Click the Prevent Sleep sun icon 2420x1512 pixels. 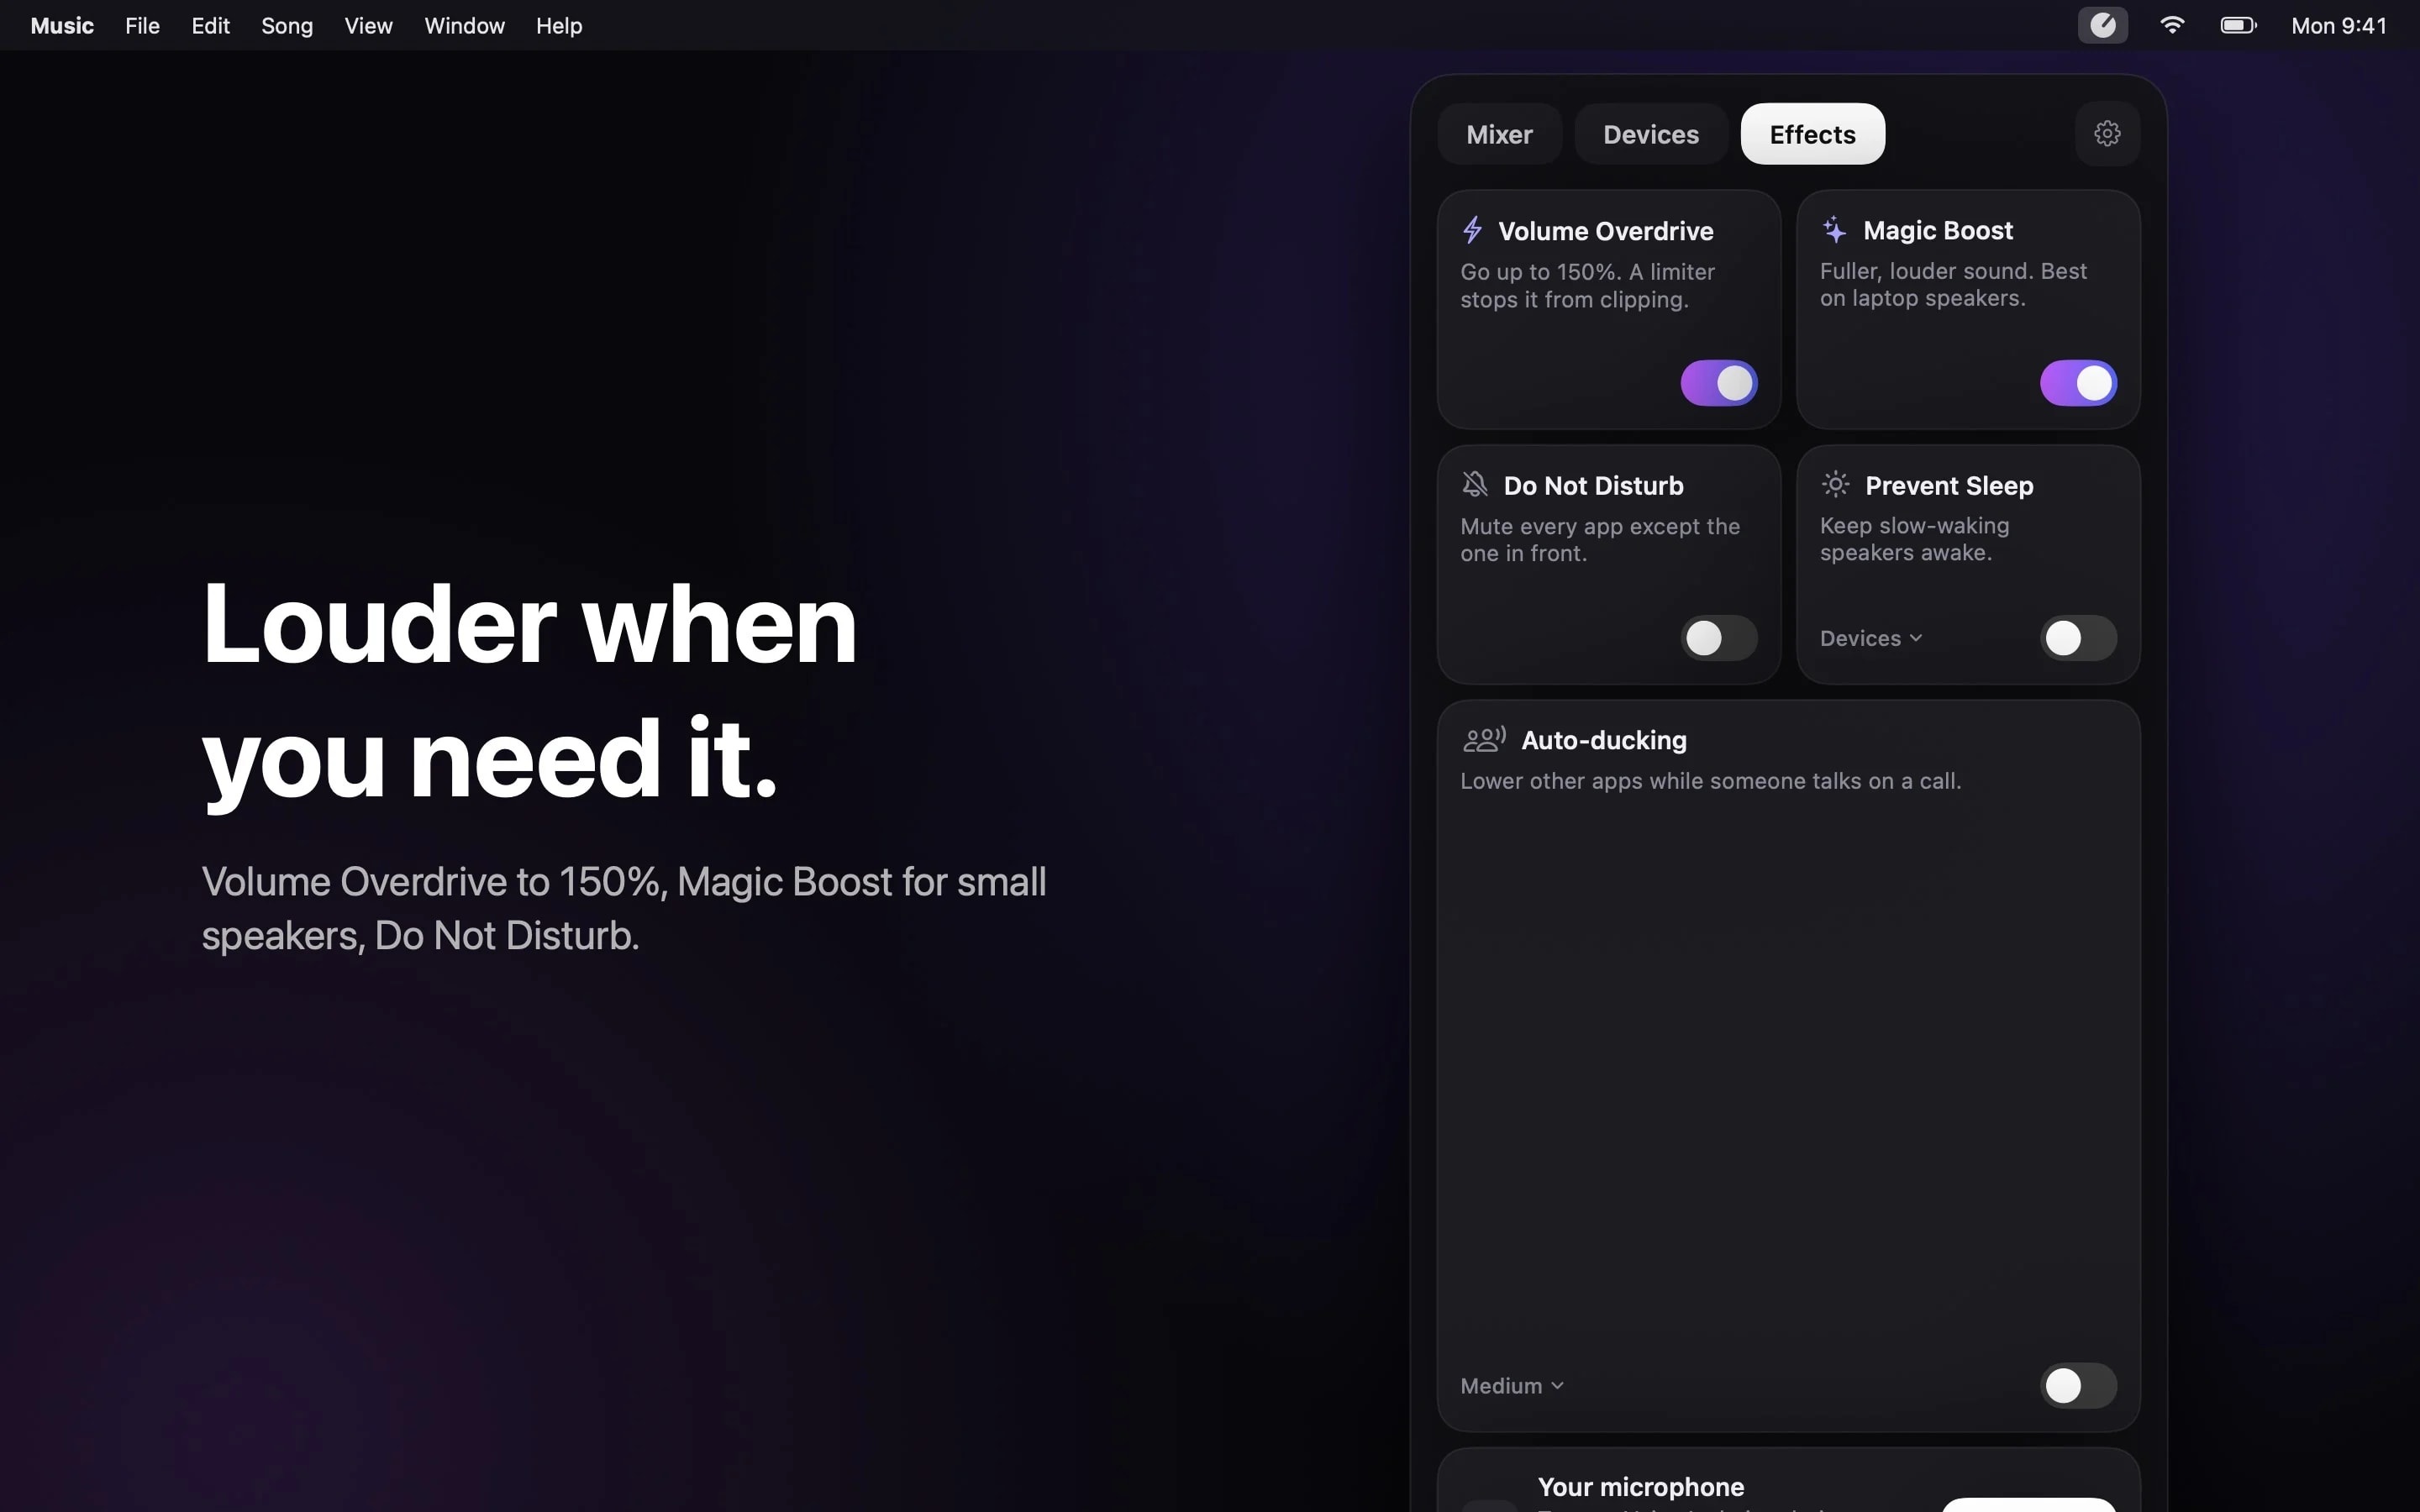pyautogui.click(x=1835, y=484)
